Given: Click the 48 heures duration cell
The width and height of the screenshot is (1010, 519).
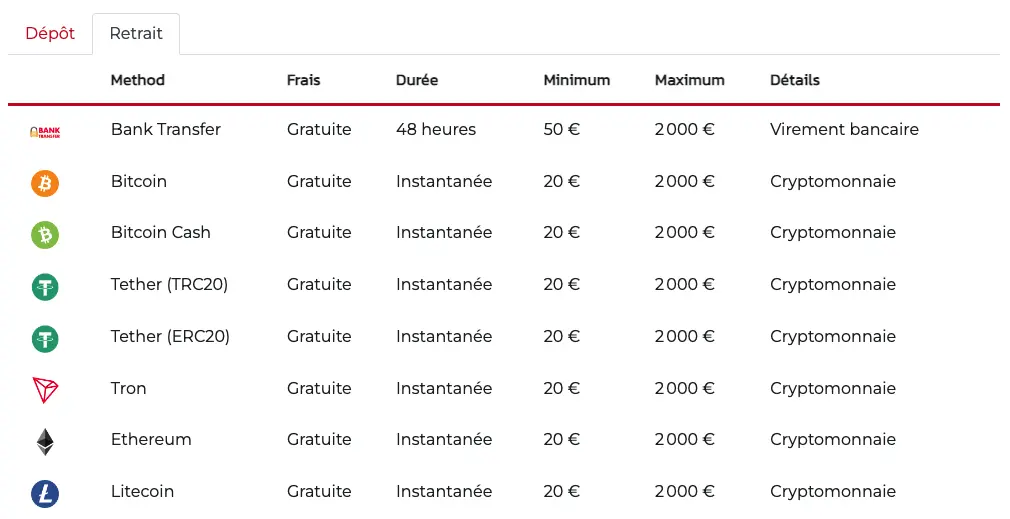Looking at the screenshot, I should tap(436, 129).
